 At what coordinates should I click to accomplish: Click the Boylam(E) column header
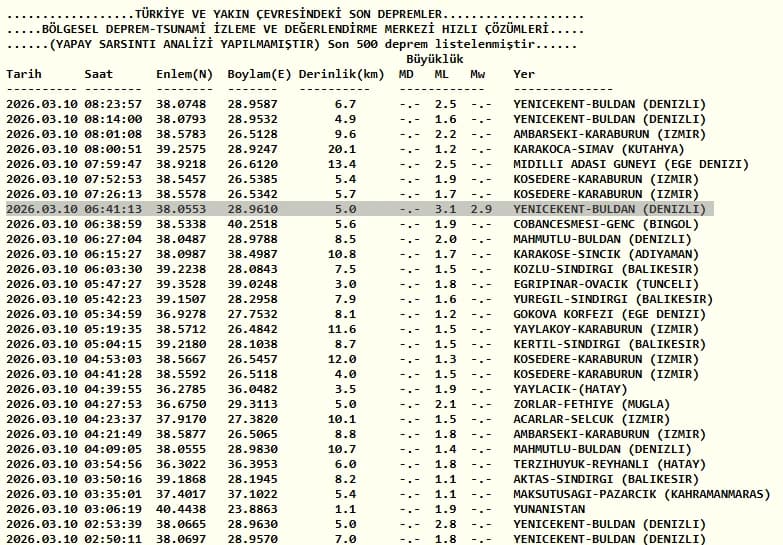tap(259, 74)
